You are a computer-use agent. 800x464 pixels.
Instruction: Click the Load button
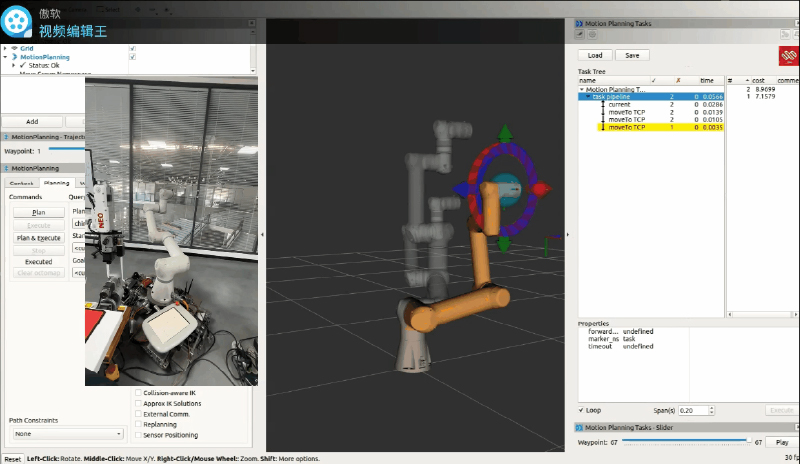click(595, 55)
